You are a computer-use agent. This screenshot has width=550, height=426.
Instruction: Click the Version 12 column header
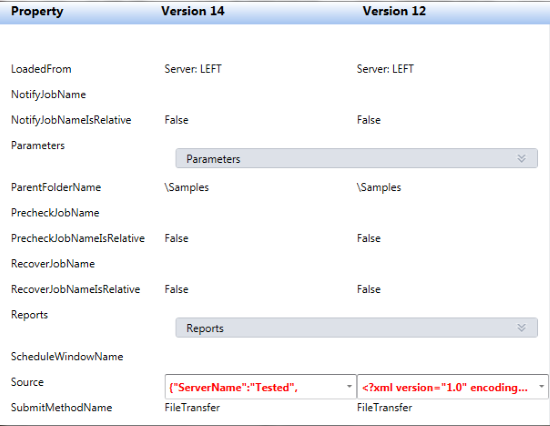point(394,11)
